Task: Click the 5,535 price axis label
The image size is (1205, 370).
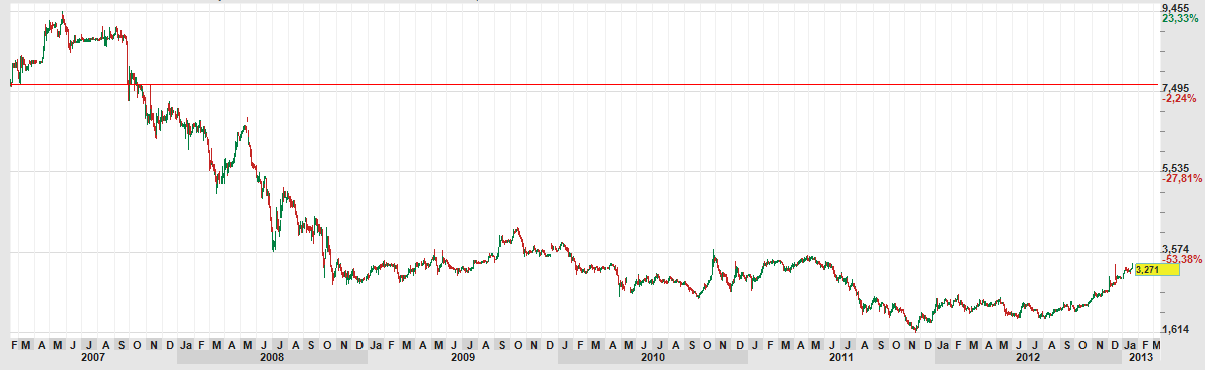Action: coord(1175,168)
